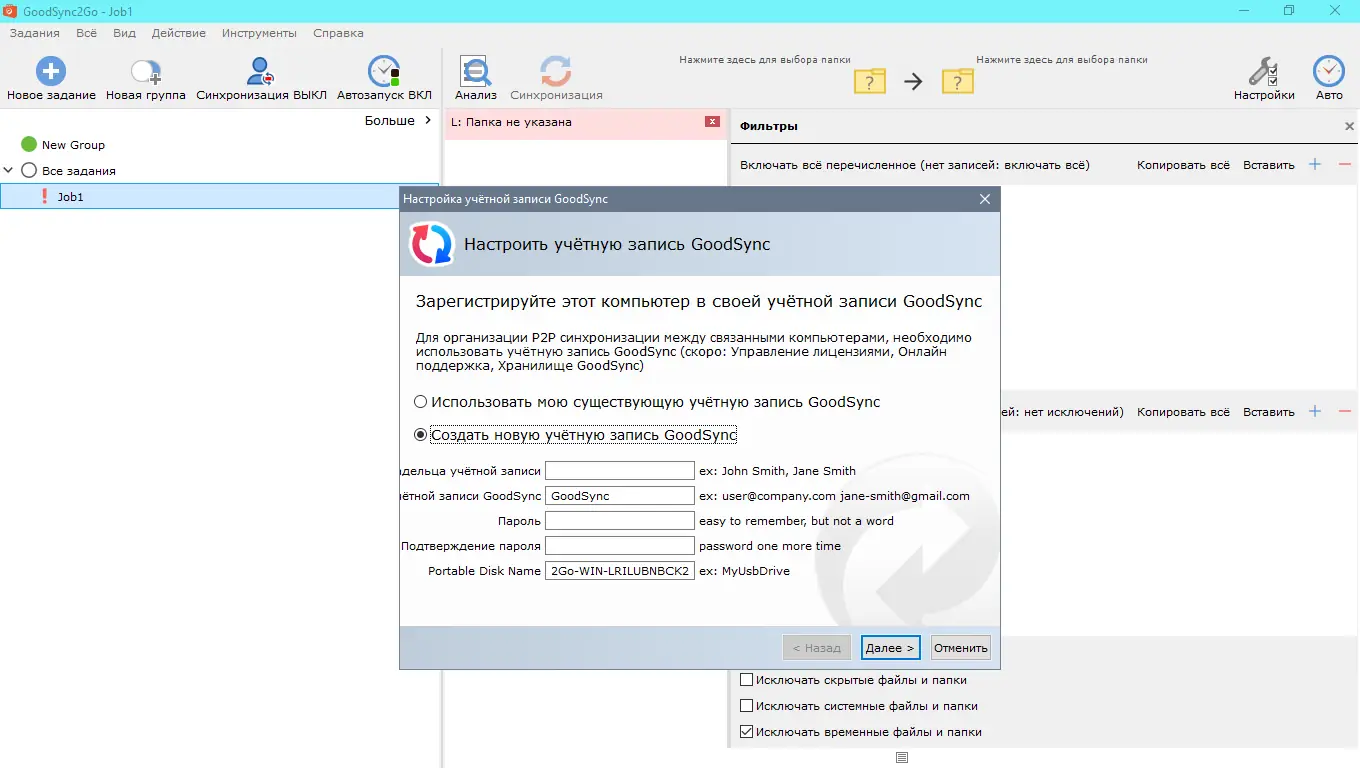Create a new job with Новое задание
This screenshot has height=768, width=1360.
click(51, 72)
